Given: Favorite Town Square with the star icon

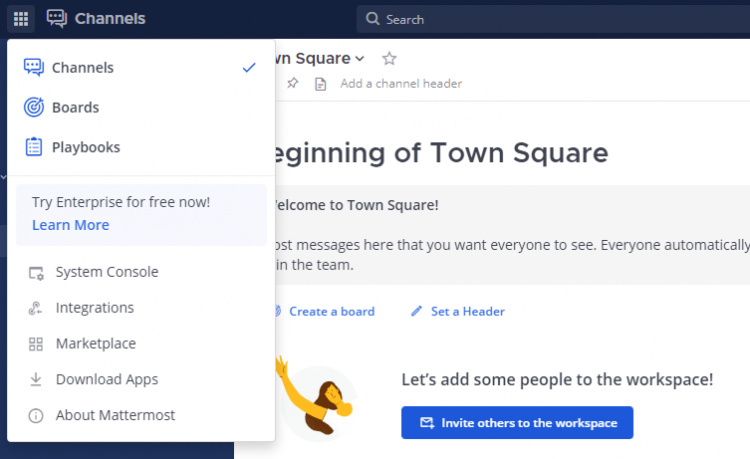Looking at the screenshot, I should coord(389,59).
